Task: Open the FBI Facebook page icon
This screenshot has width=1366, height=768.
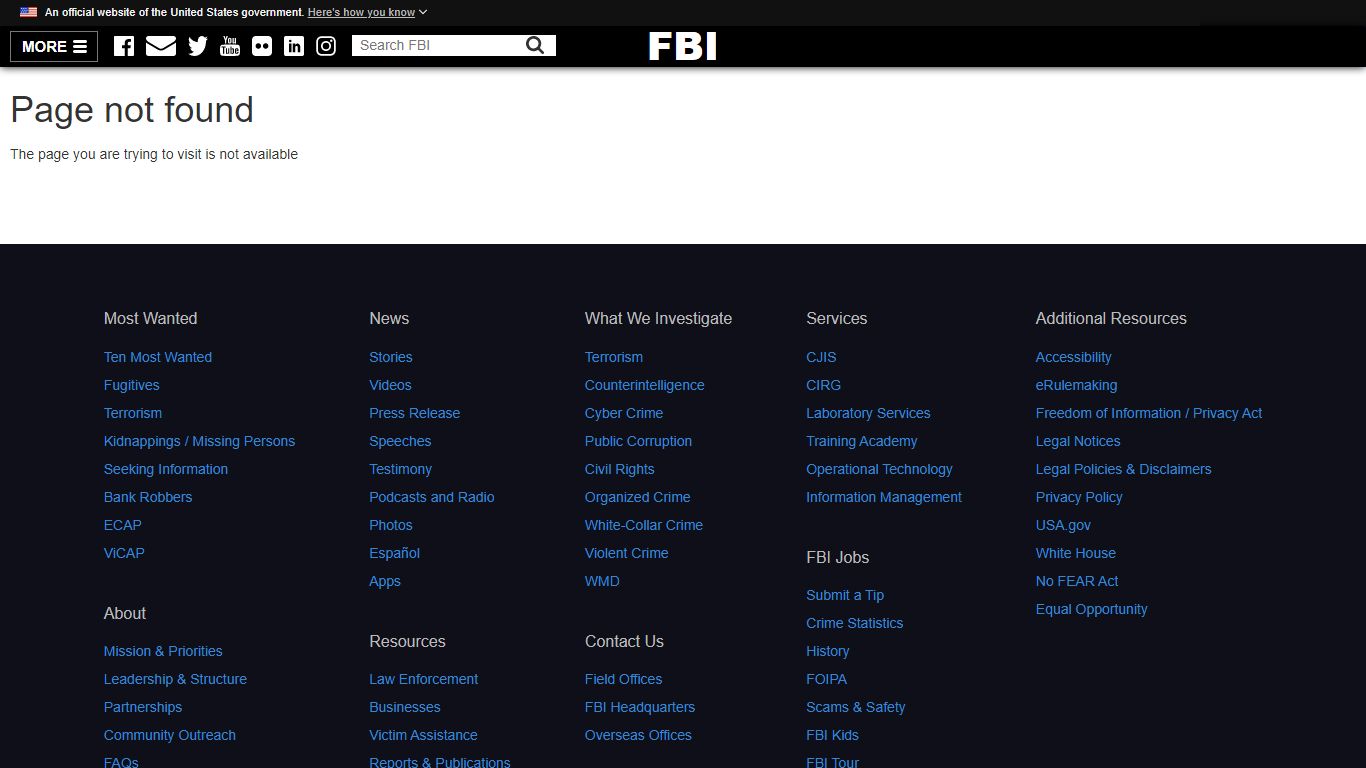Action: pos(124,46)
